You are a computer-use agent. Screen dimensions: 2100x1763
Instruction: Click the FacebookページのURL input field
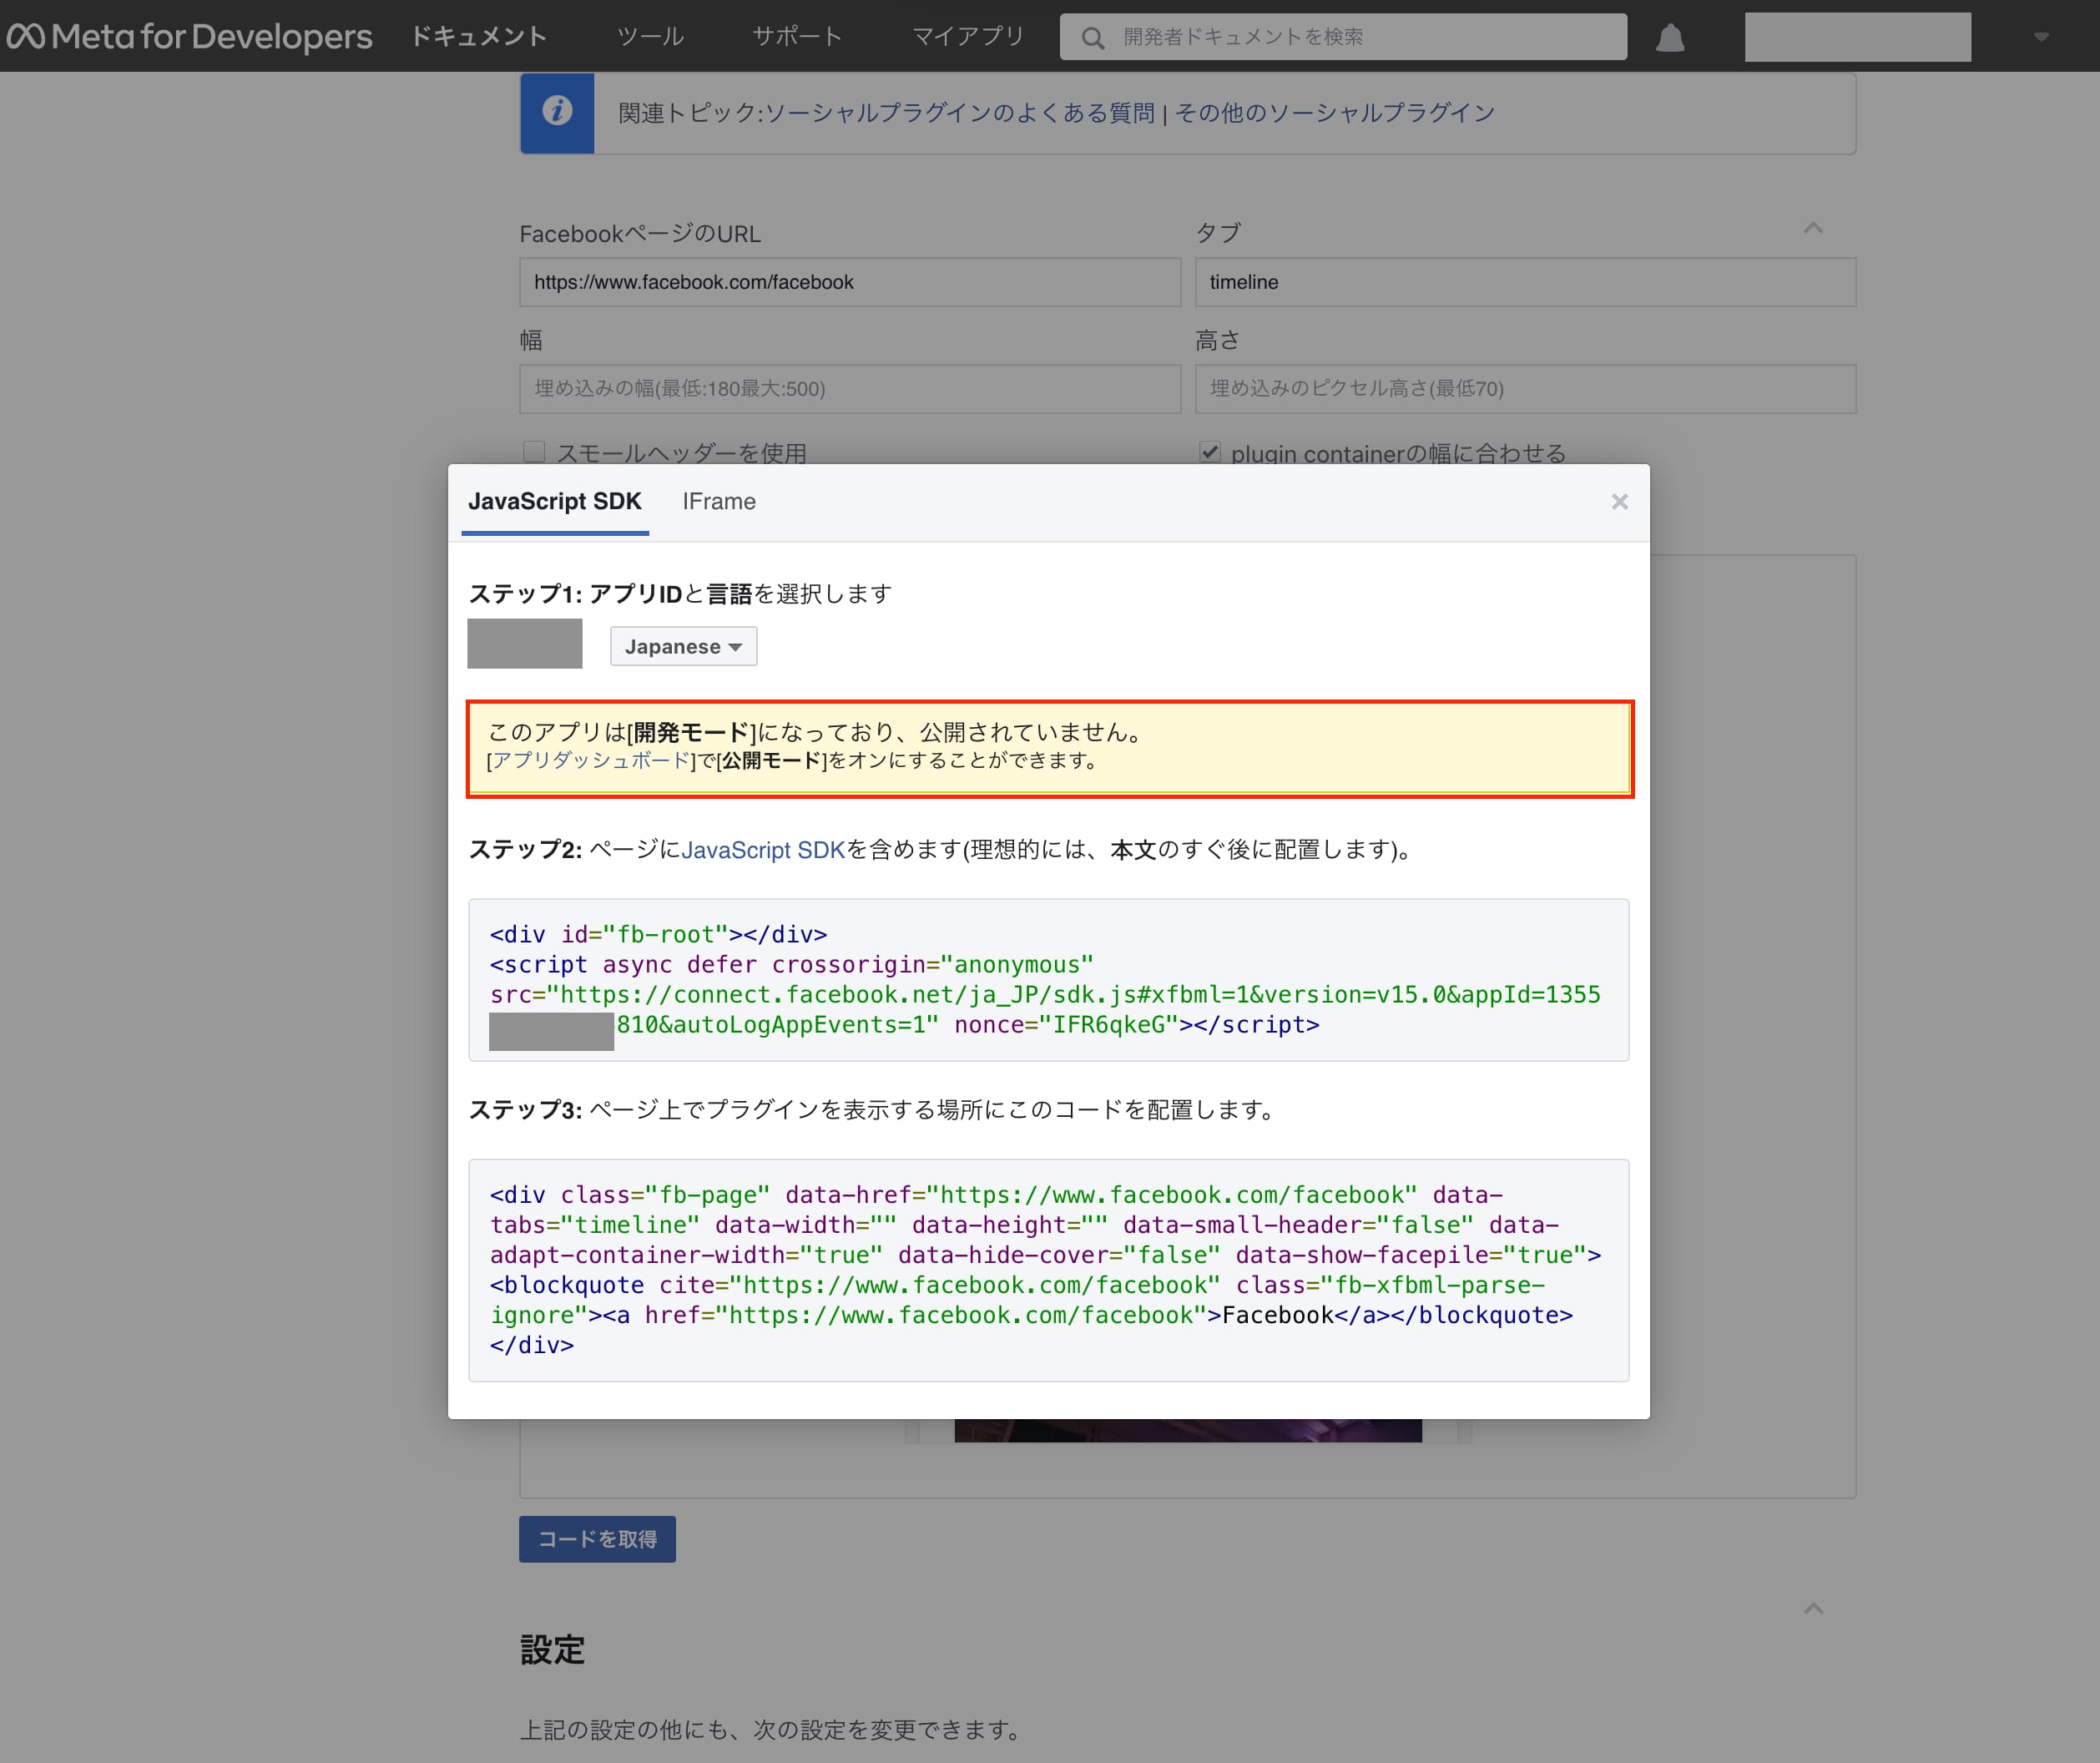tap(850, 282)
